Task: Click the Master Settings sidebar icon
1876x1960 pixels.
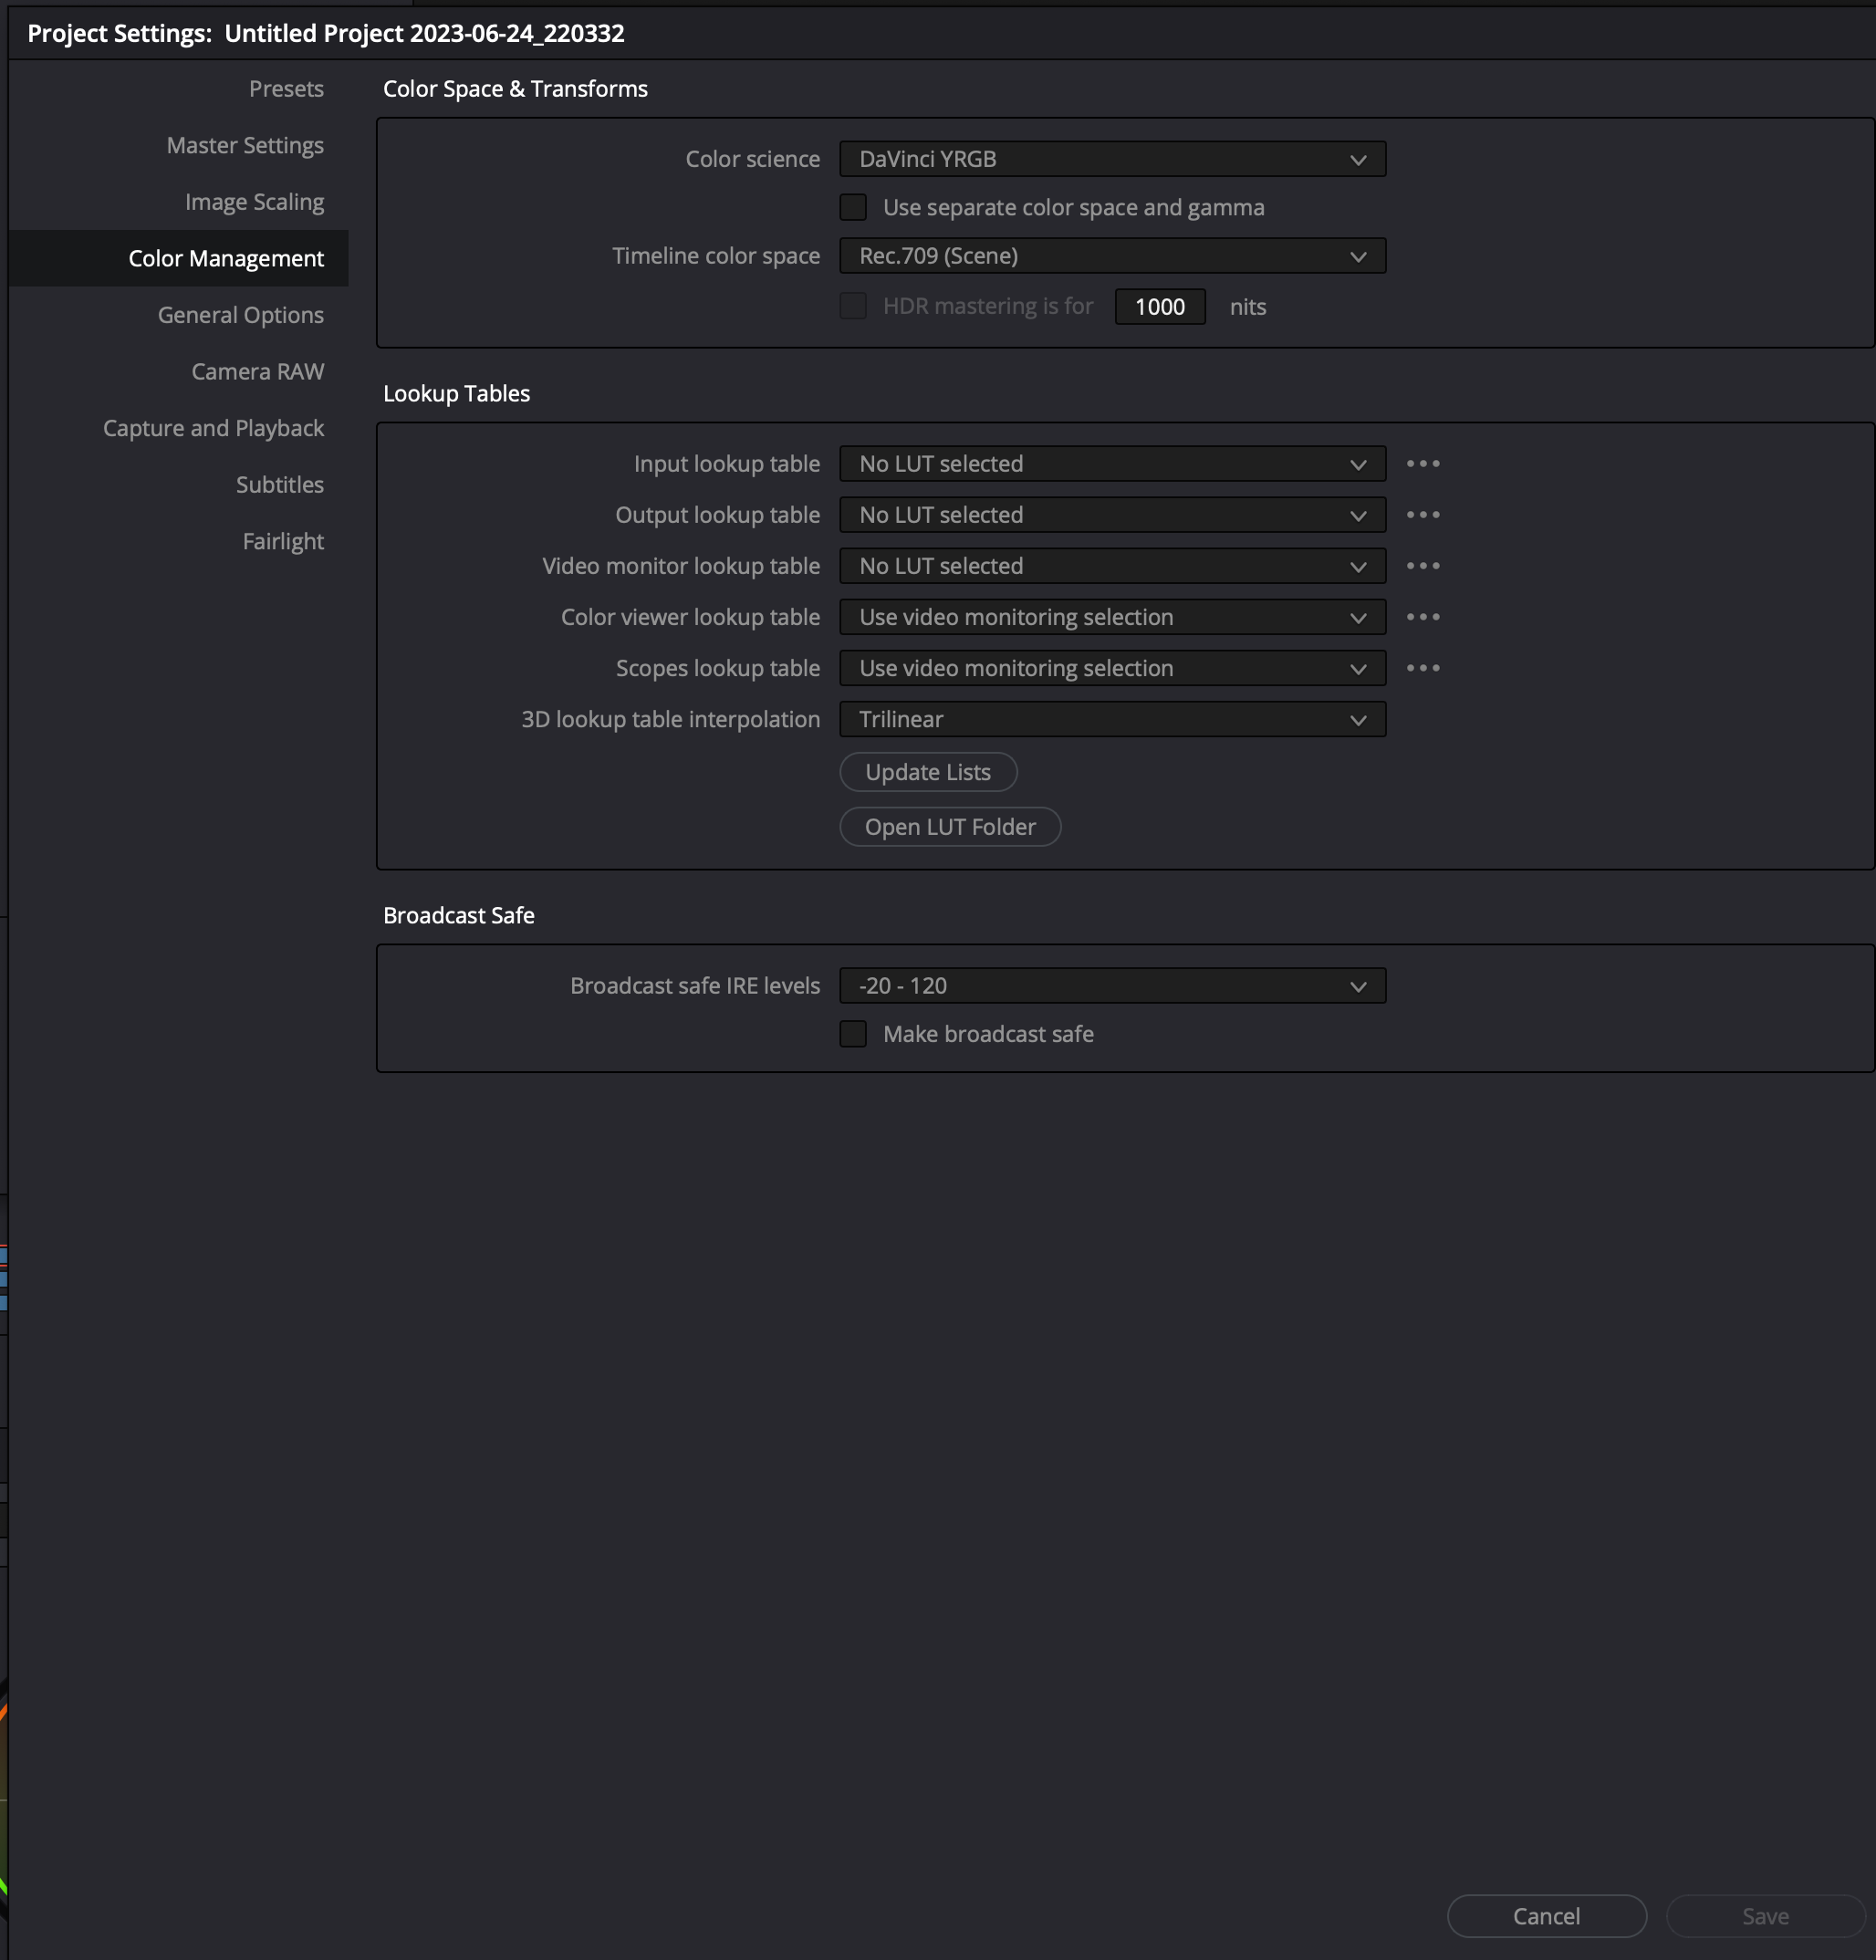Action: click(x=244, y=145)
